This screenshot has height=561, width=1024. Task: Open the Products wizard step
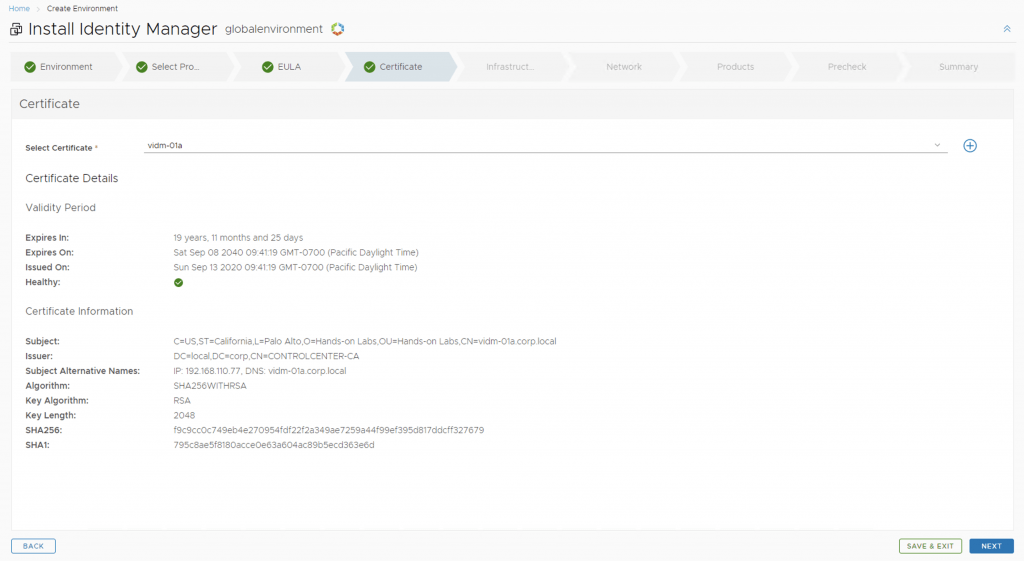[x=735, y=67]
